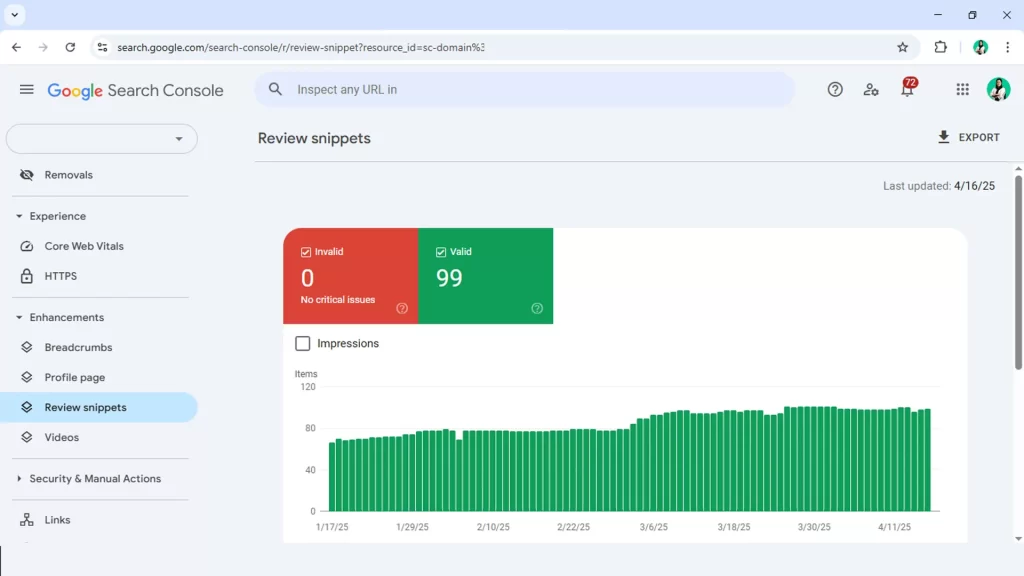
Task: Open the Chrome profile avatar in toolbar
Action: pos(980,47)
